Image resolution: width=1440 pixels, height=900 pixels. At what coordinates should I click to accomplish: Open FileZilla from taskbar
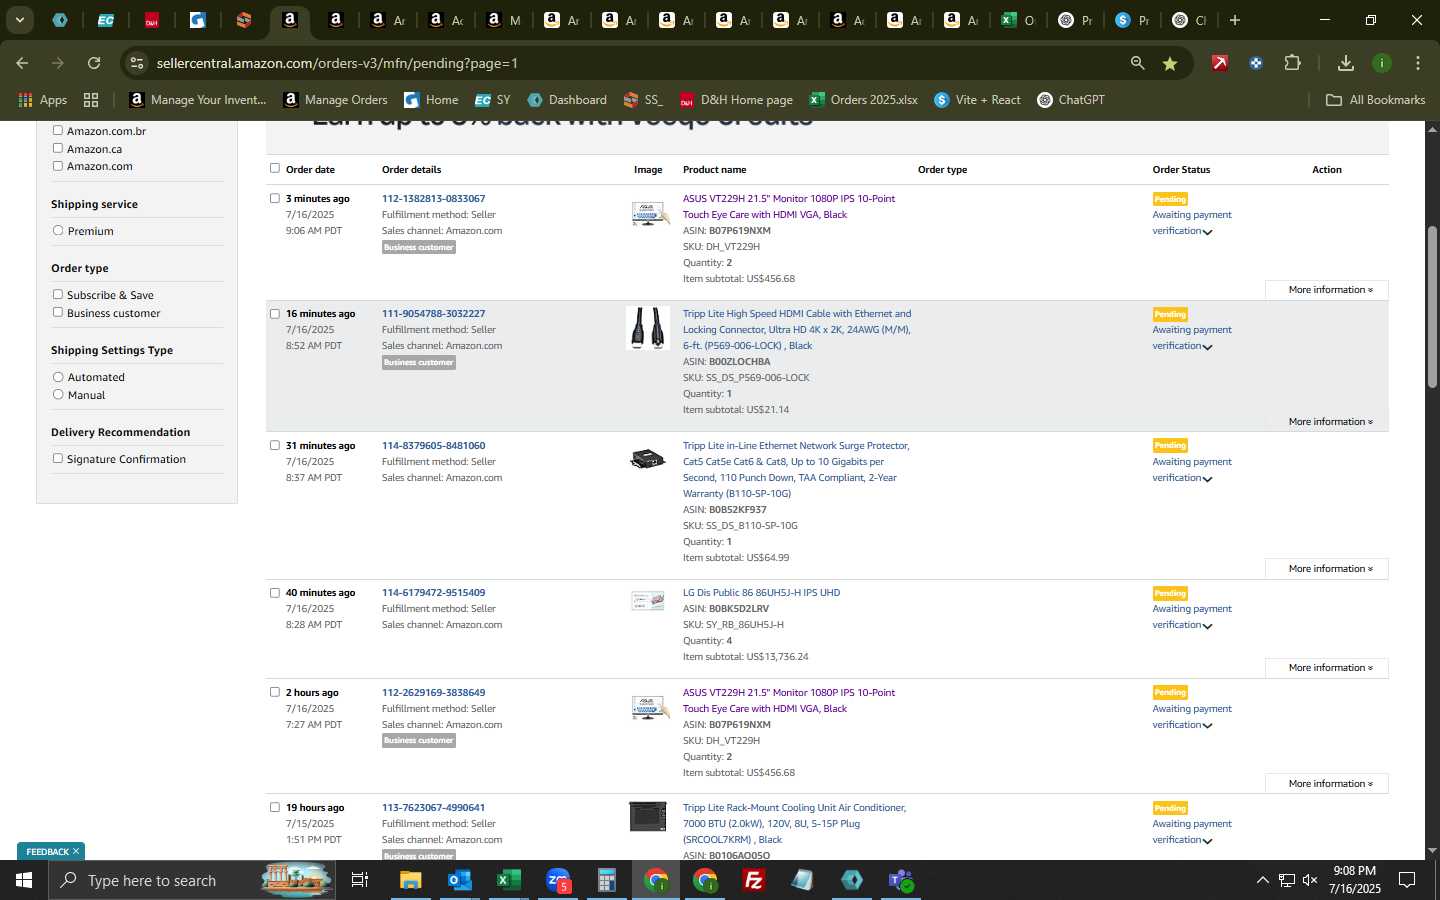click(x=754, y=880)
